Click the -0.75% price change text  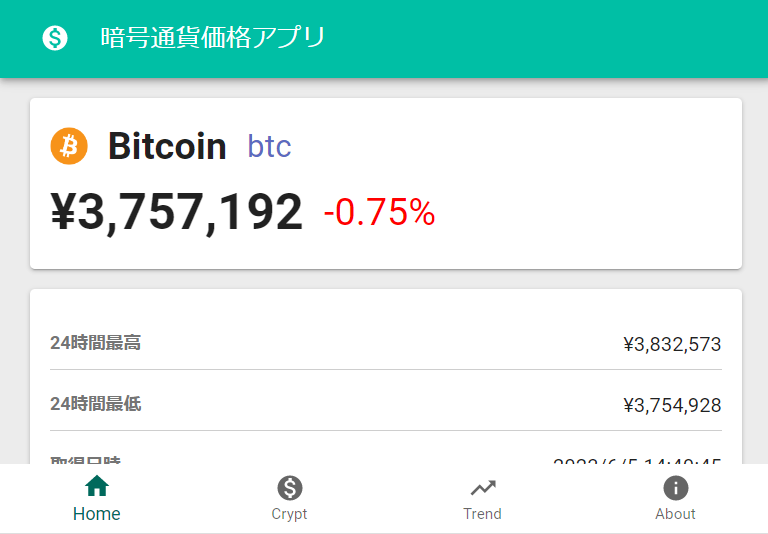(x=379, y=213)
